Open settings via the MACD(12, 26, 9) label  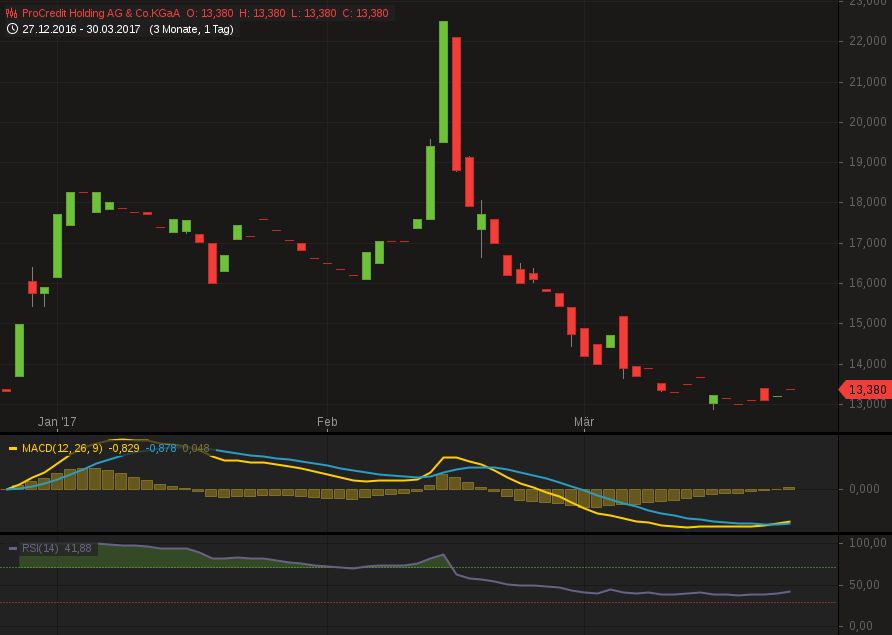pos(62,448)
